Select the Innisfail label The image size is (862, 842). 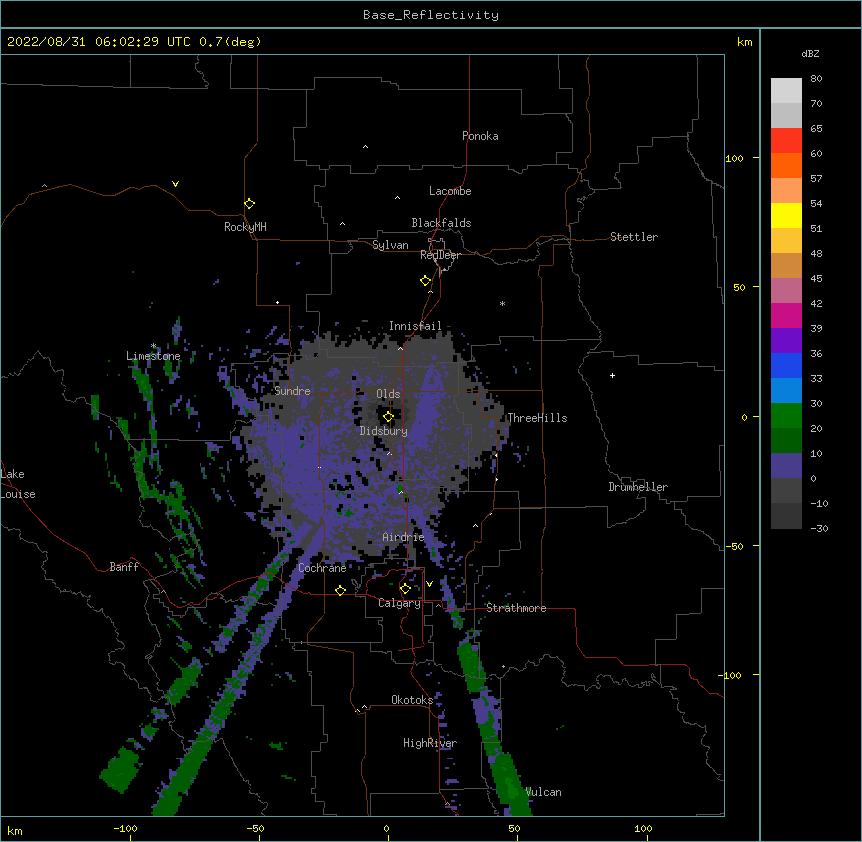pyautogui.click(x=415, y=326)
